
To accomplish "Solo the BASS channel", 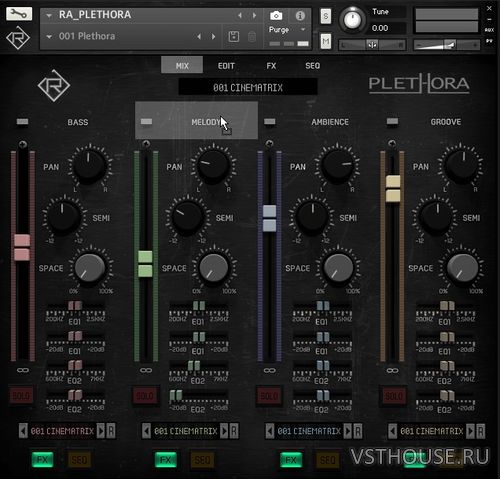I will pyautogui.click(x=21, y=395).
